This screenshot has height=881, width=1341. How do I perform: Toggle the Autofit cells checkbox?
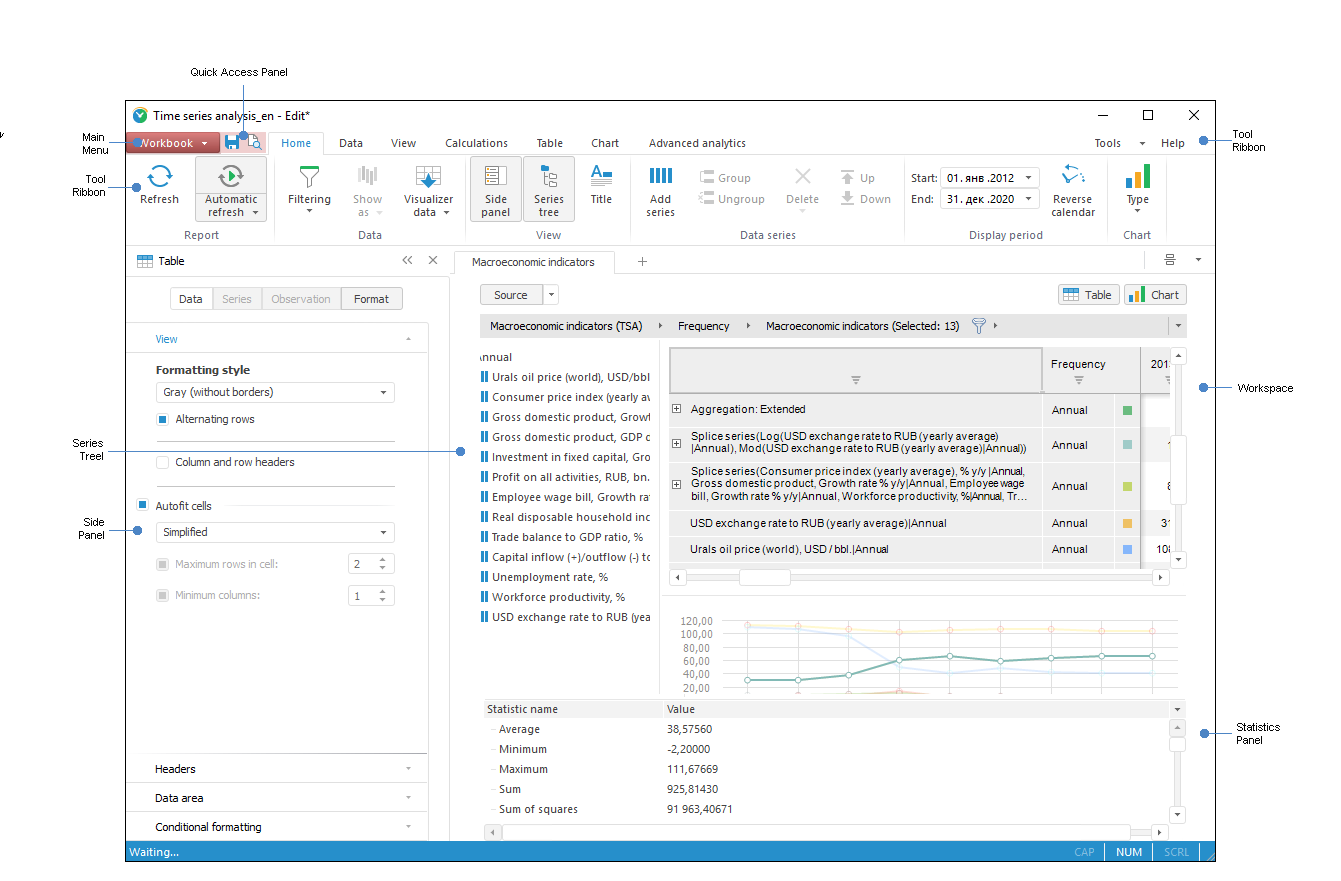[143, 506]
